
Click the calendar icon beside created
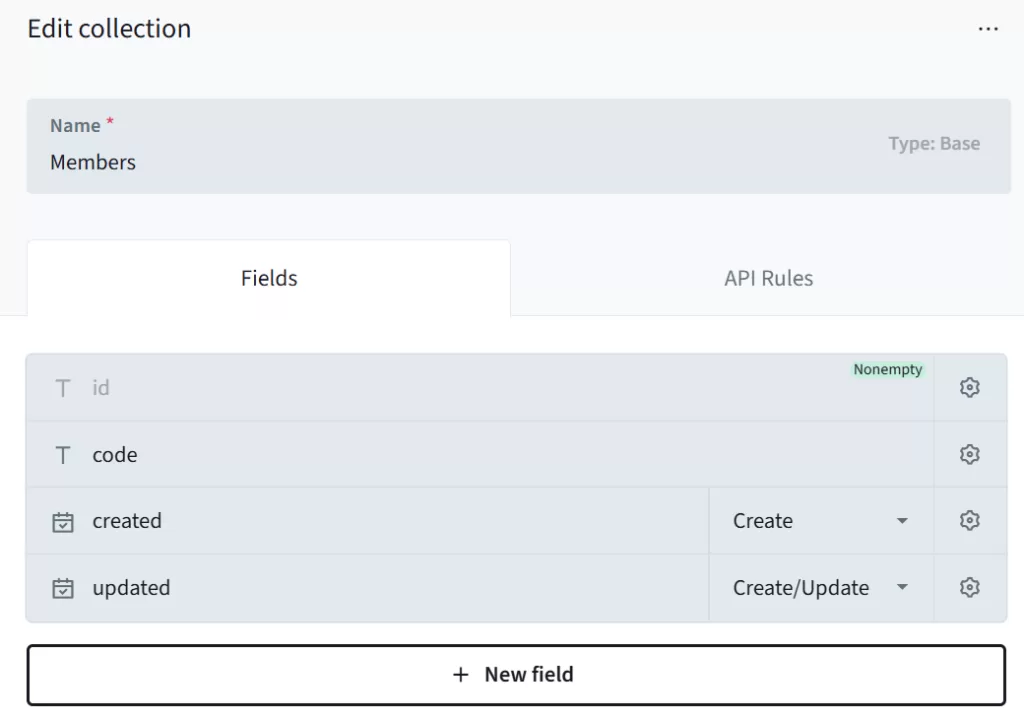pos(63,522)
